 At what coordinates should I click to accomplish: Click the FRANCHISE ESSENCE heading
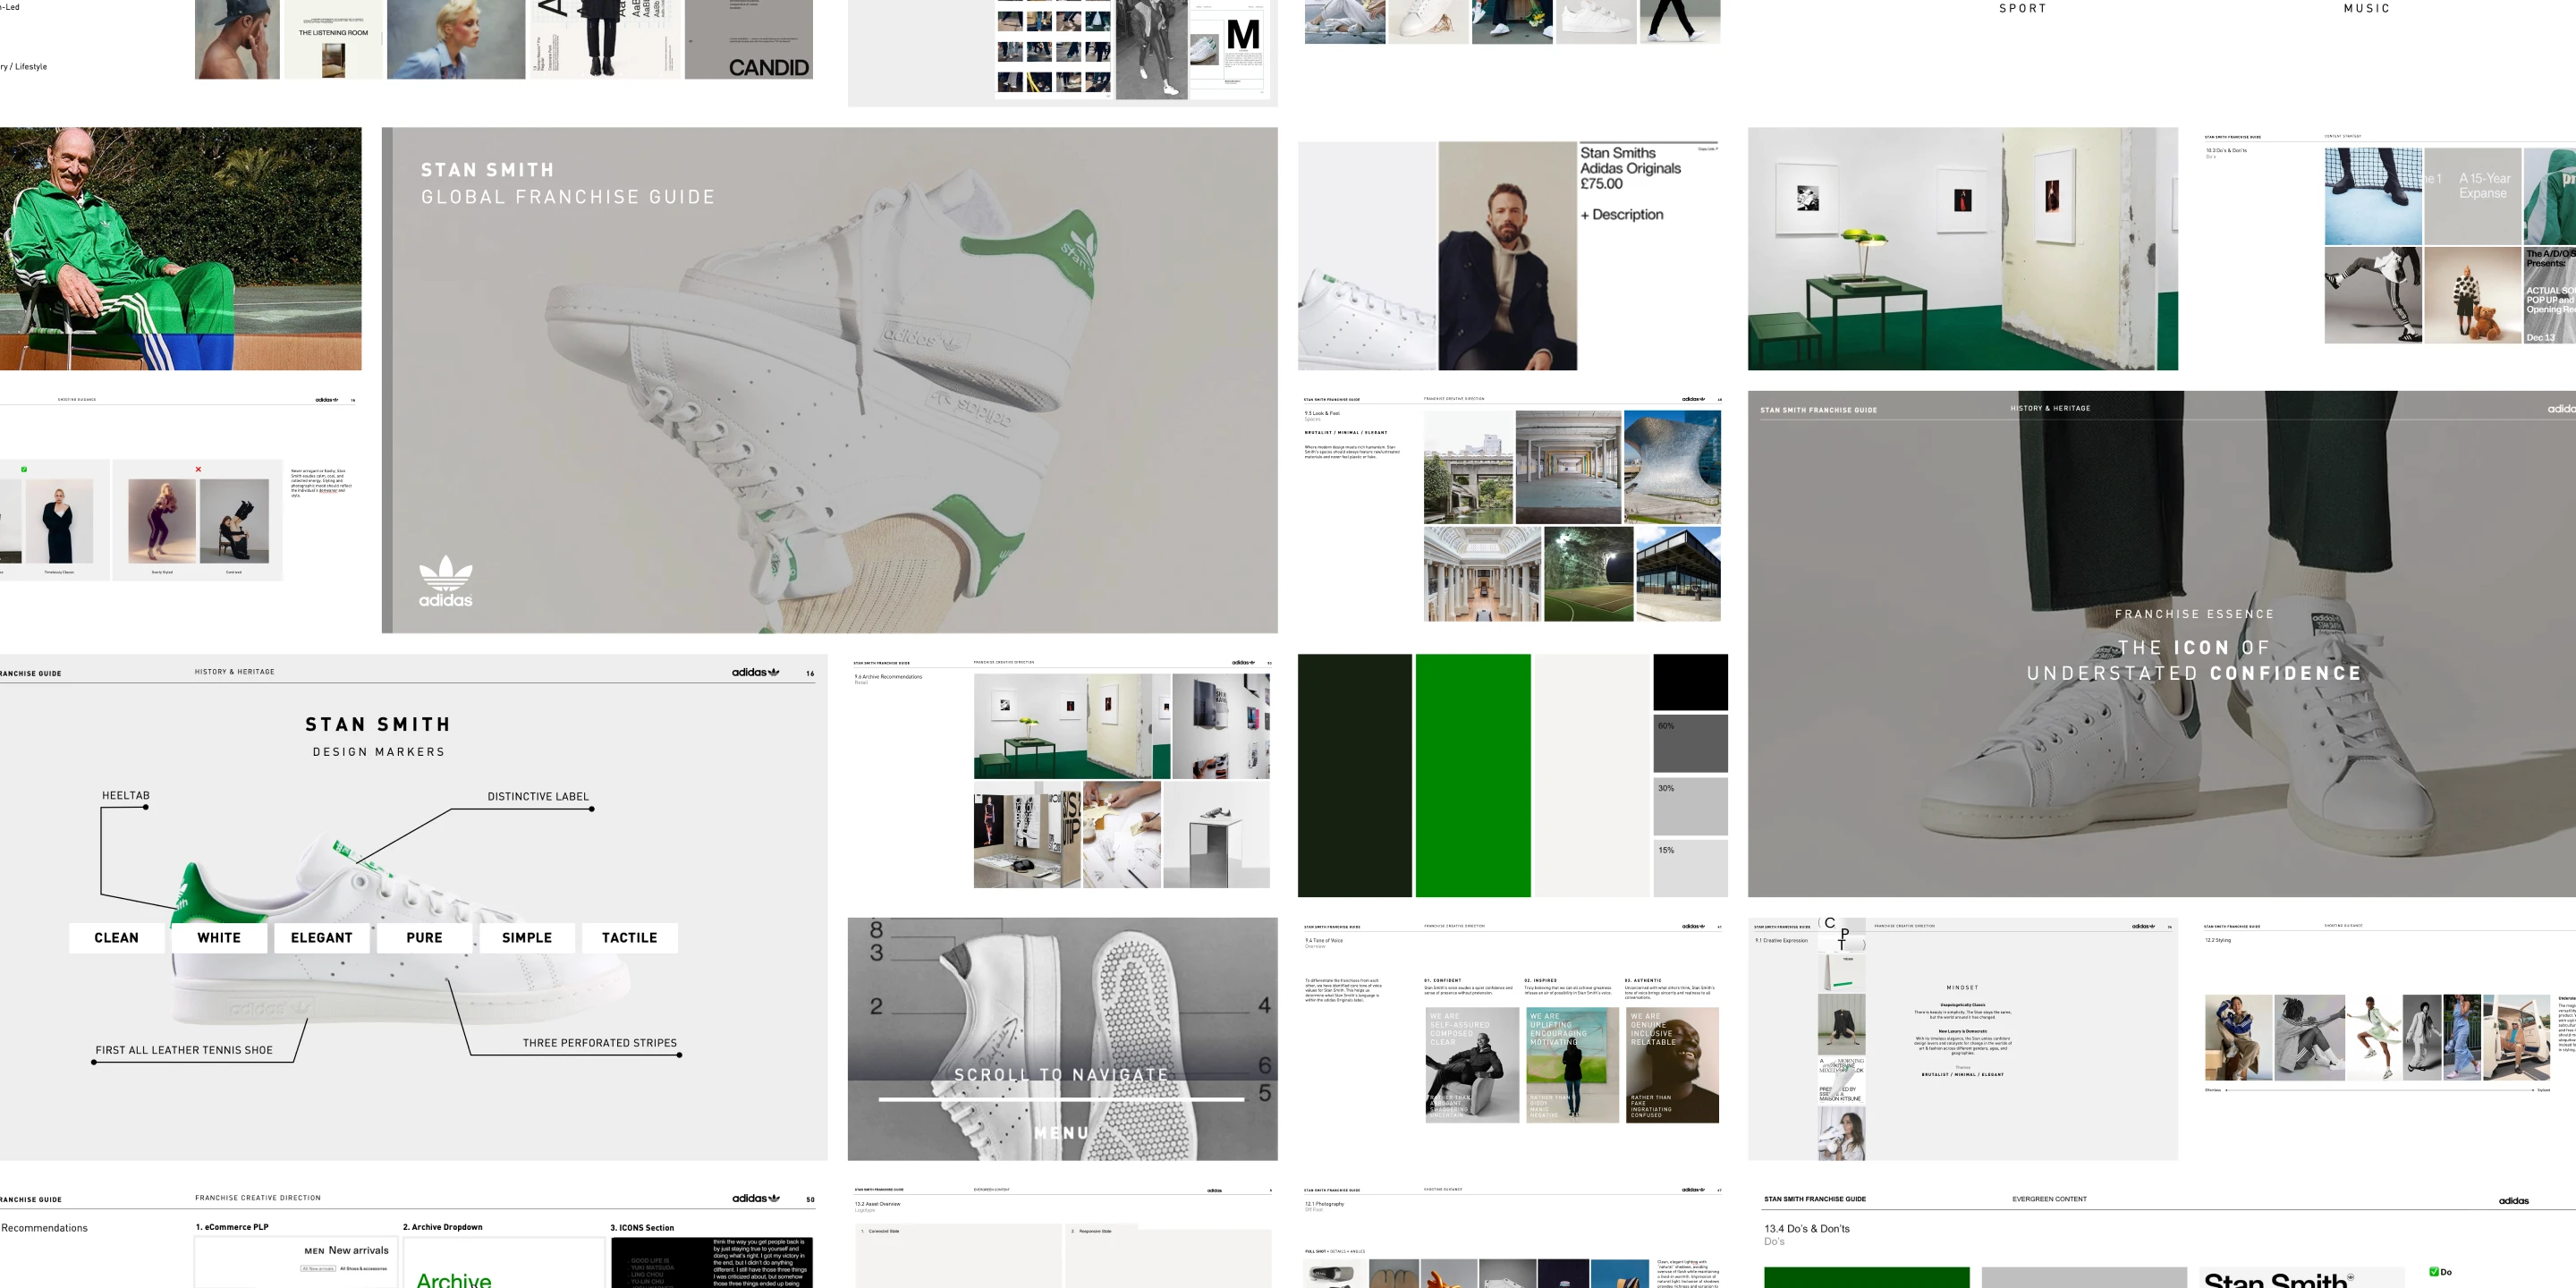click(2195, 614)
